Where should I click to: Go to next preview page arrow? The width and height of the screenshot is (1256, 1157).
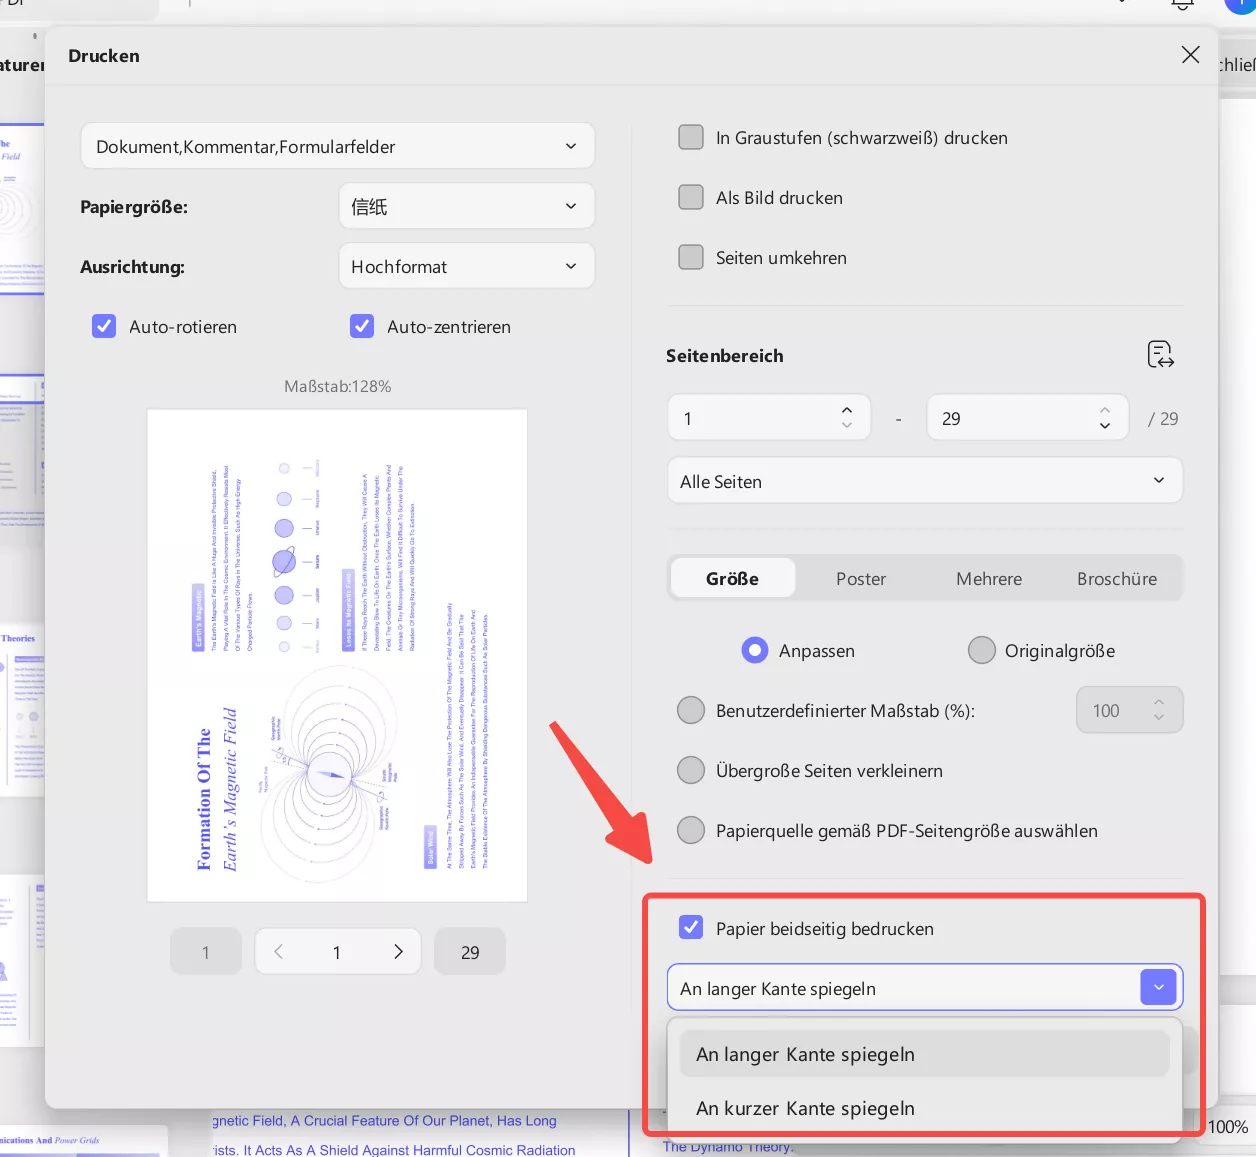click(x=398, y=952)
